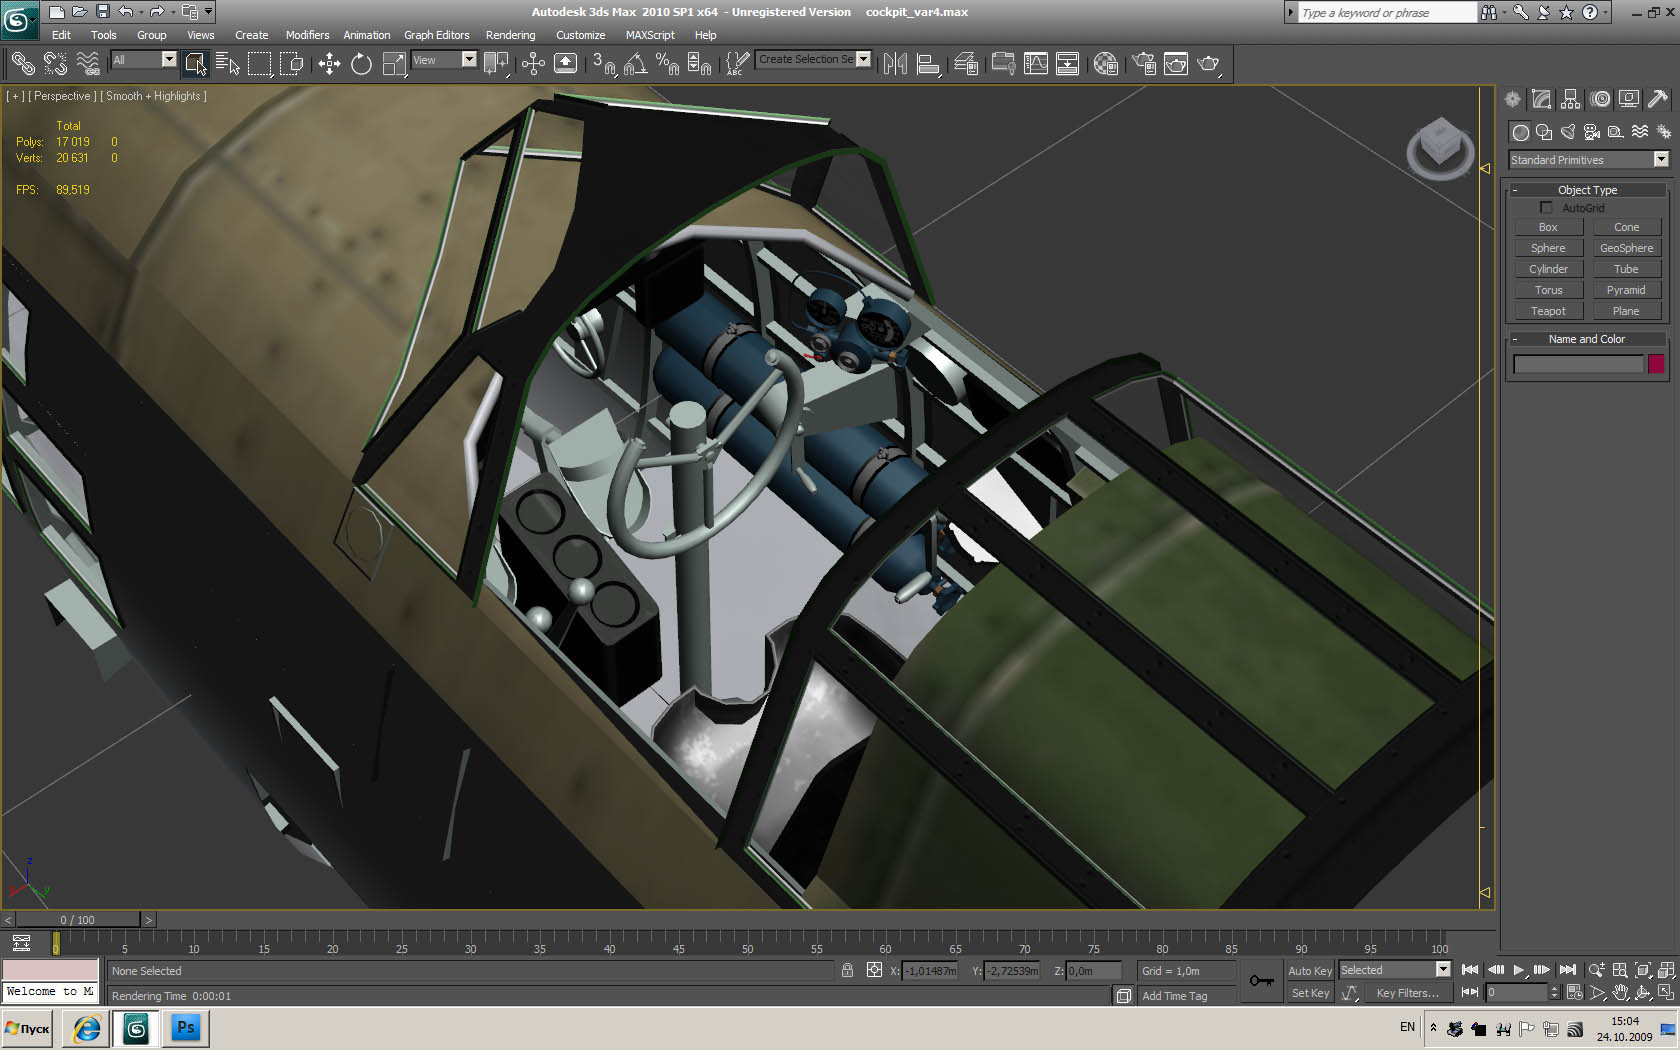Activate the Select and Rotate tool

pos(361,64)
